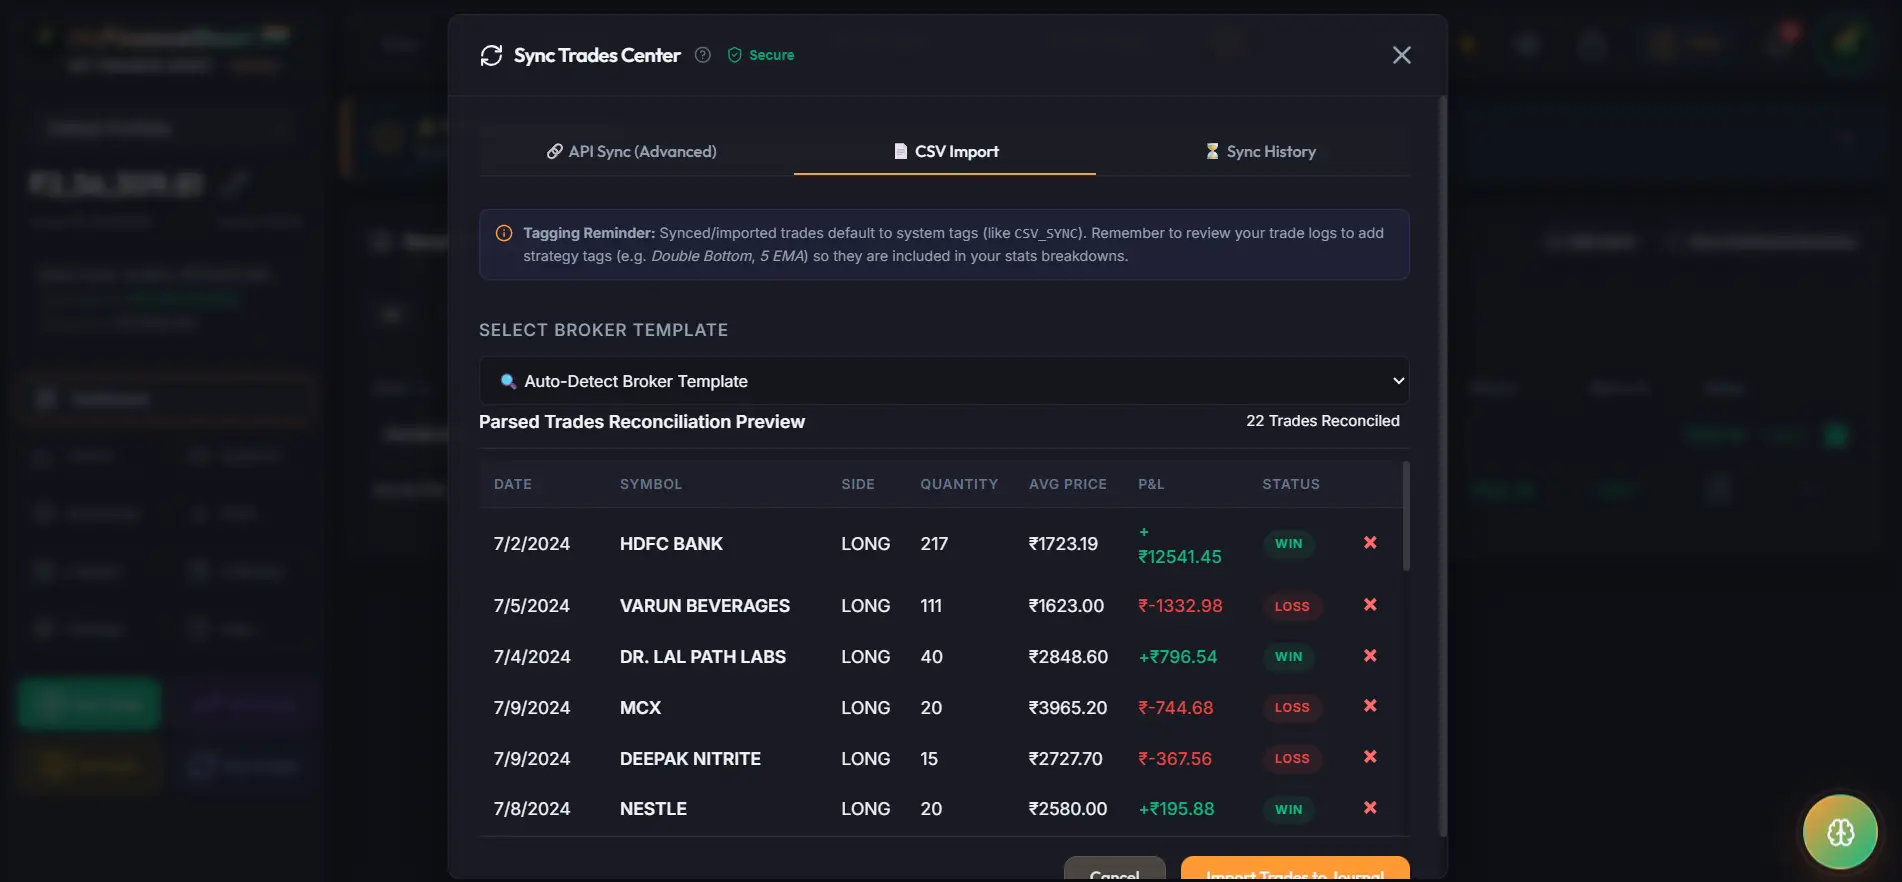Select the DR. LAL PATH LABS symbol cell
The height and width of the screenshot is (882, 1902).
[703, 657]
